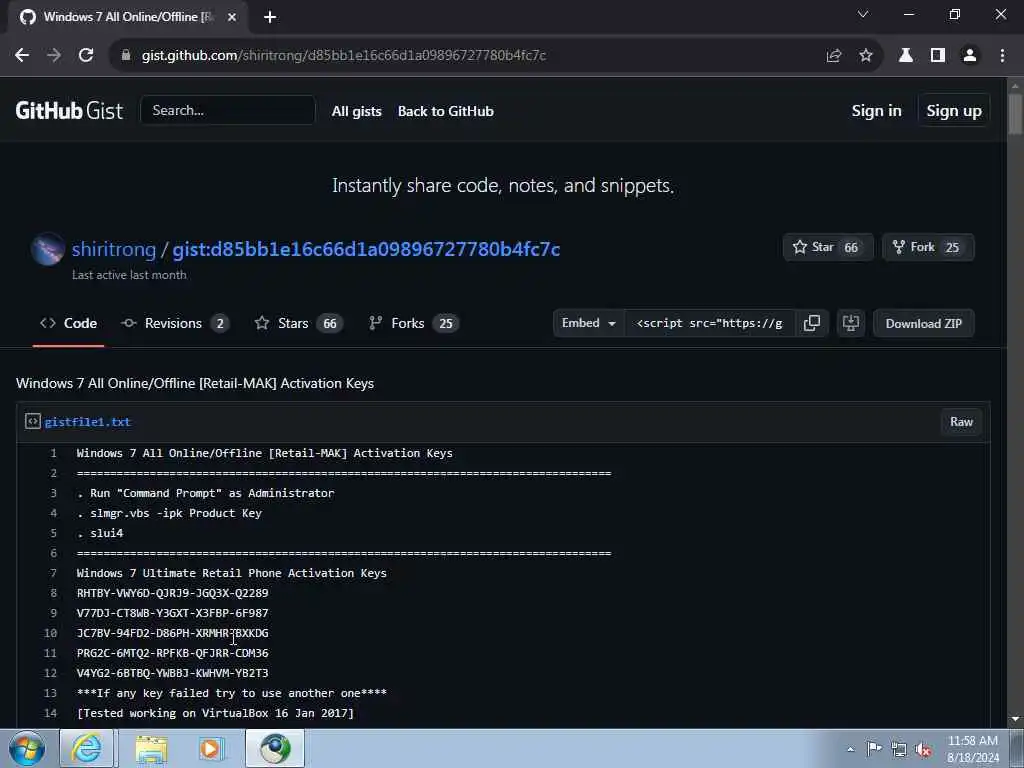Open the Chrome profile icon
Viewport: 1024px width, 768px height.
coord(970,56)
